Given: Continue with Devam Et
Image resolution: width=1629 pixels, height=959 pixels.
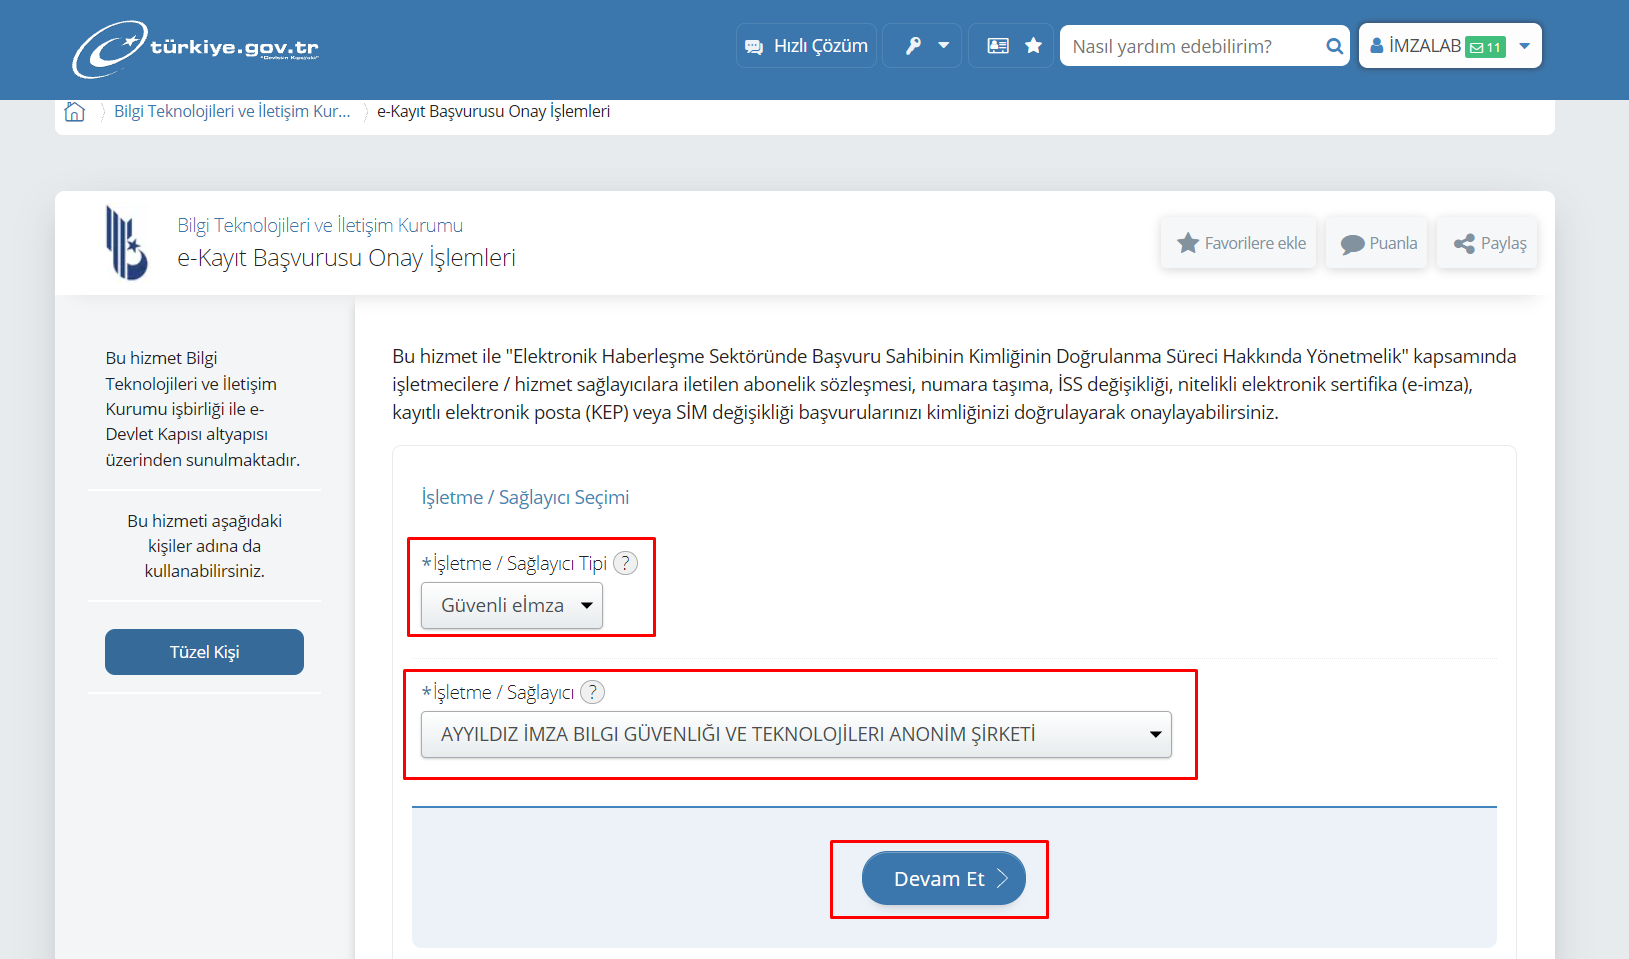Looking at the screenshot, I should [x=944, y=879].
